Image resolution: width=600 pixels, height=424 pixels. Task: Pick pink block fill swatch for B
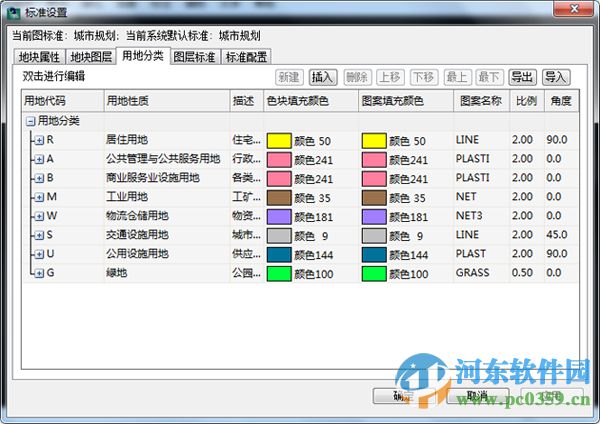(x=279, y=179)
